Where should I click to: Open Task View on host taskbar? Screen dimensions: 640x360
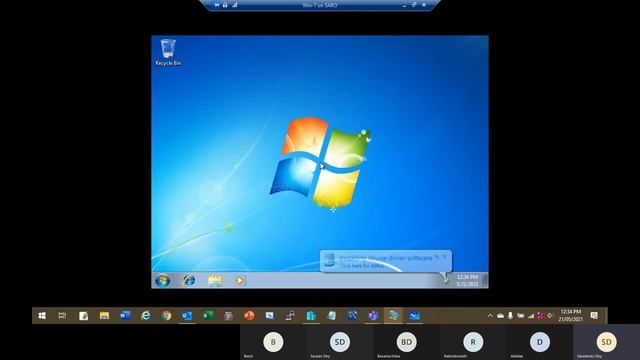point(62,316)
